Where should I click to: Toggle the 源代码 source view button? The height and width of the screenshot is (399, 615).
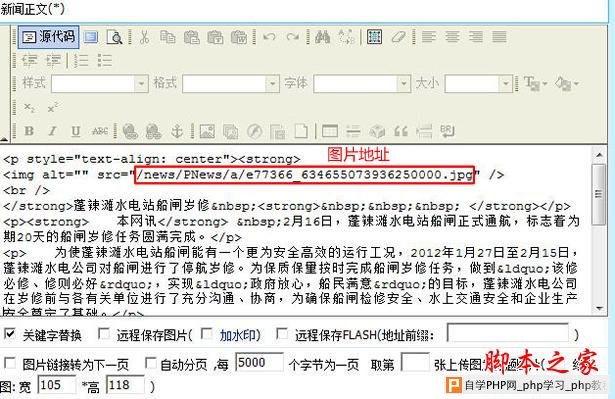tap(49, 37)
